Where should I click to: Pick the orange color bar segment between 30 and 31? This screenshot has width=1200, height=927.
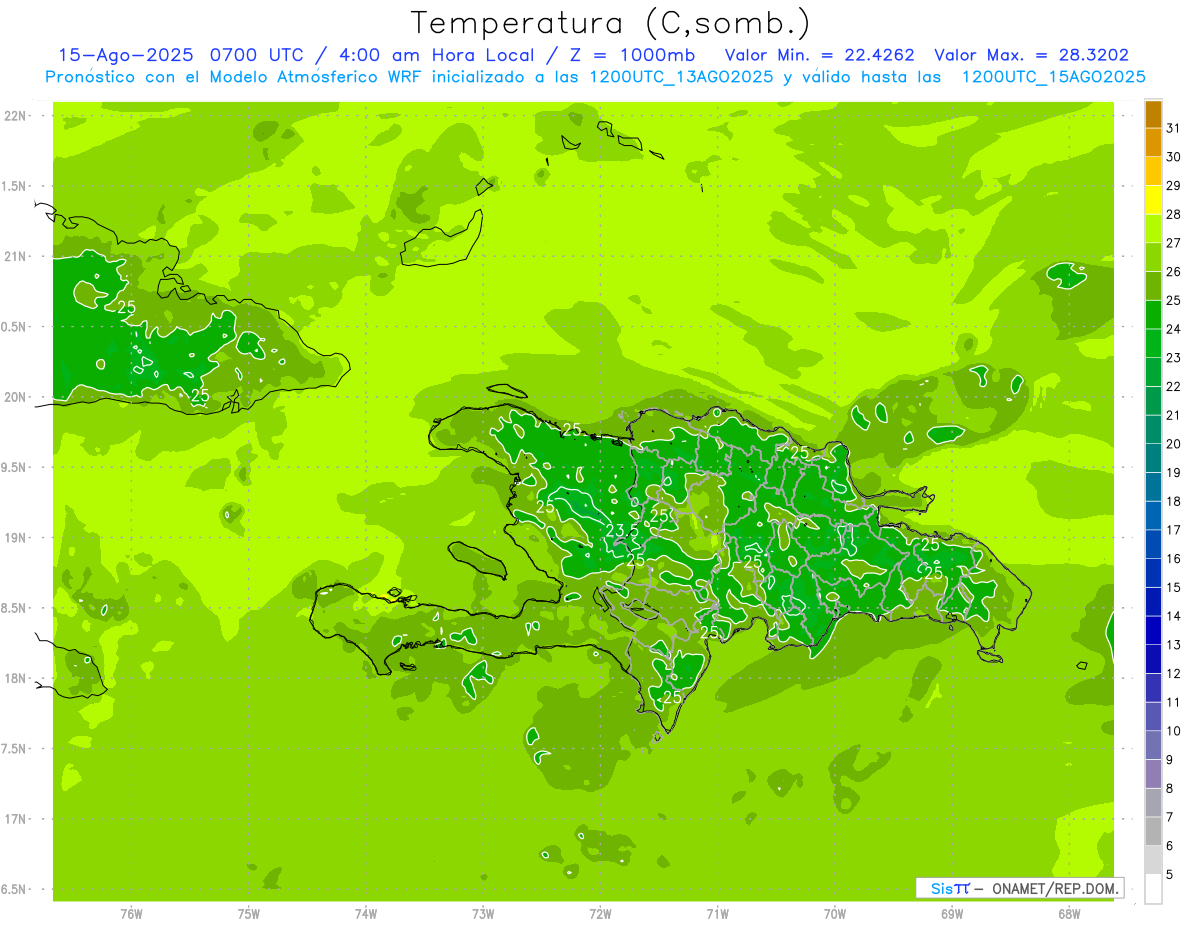1153,143
